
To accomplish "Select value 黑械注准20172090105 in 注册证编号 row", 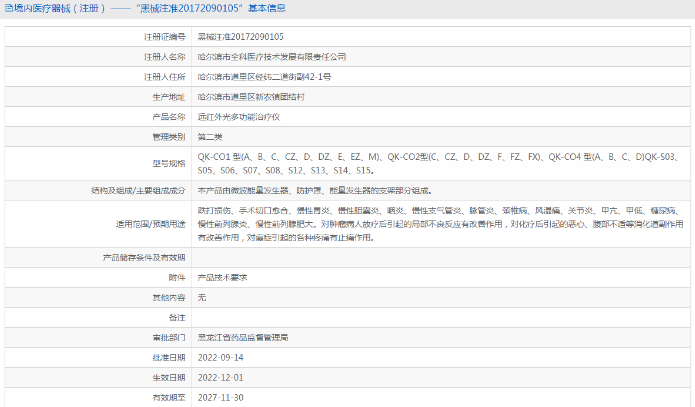I will point(241,37).
